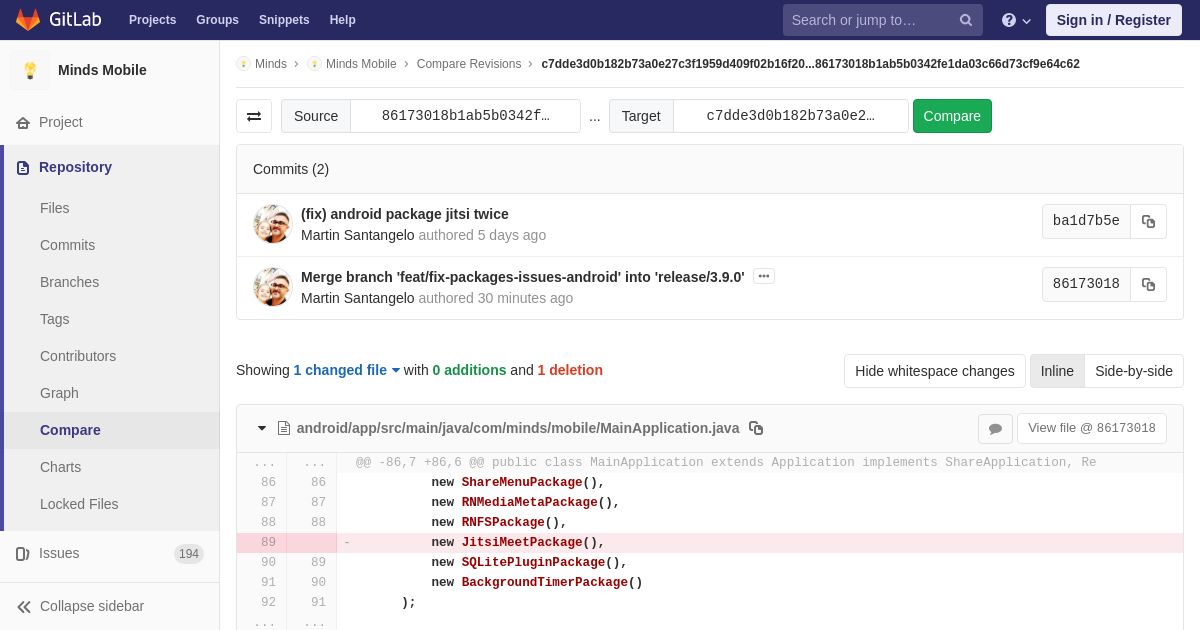Toggle comments for MainApplication.java
This screenshot has height=630, width=1200.
coord(995,429)
